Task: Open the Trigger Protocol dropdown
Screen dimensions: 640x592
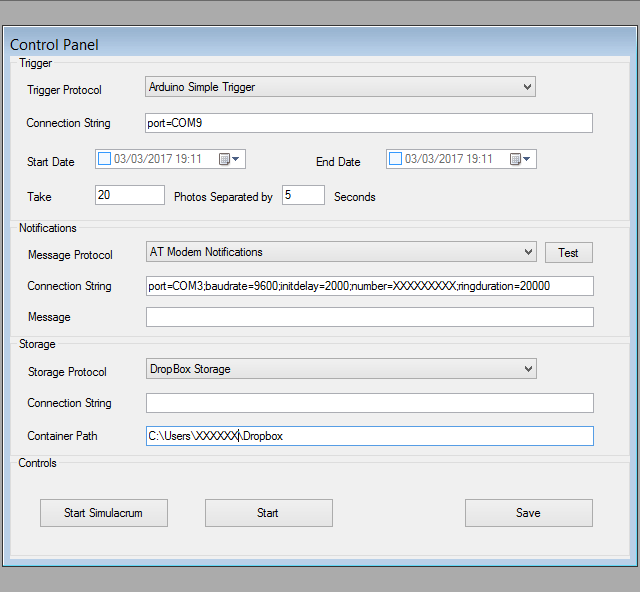Action: (x=340, y=87)
